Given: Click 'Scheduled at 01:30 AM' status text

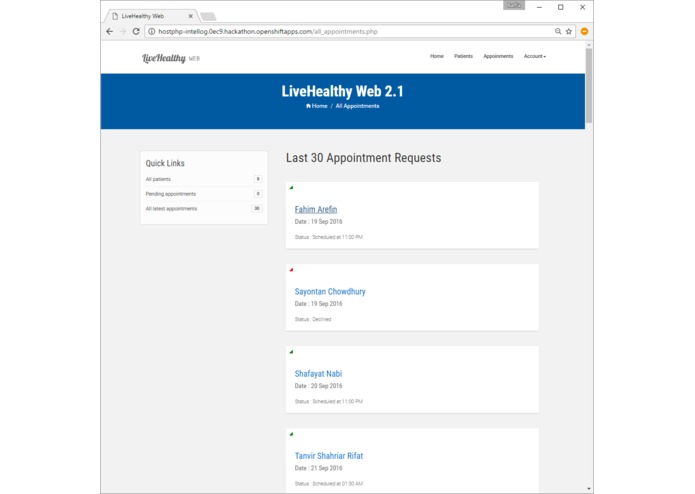Looking at the screenshot, I should pyautogui.click(x=337, y=483).
